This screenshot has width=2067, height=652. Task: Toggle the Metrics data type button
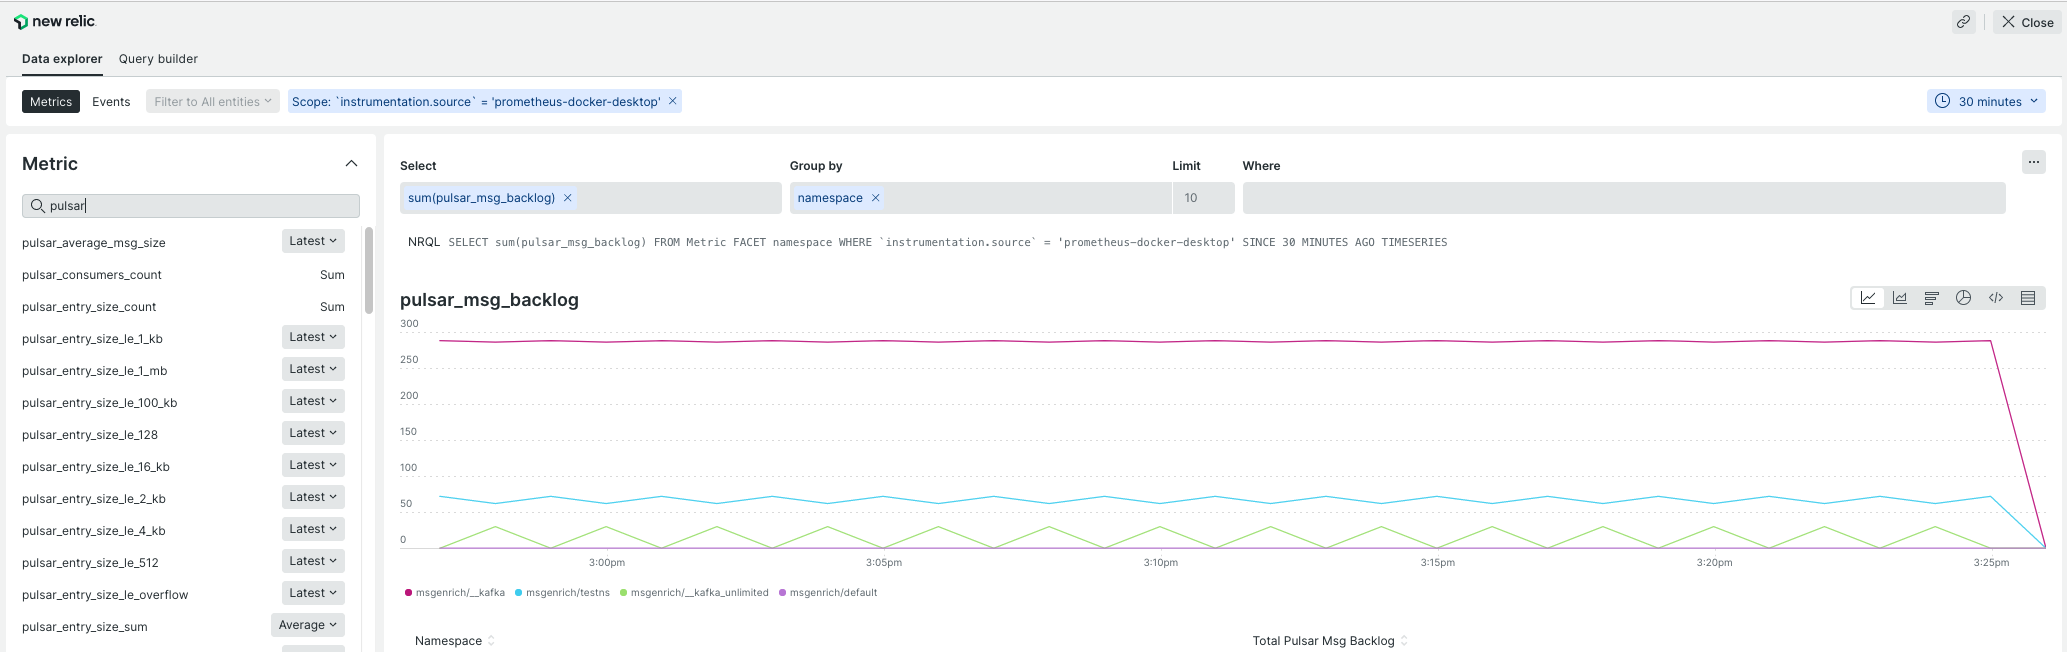pos(51,102)
